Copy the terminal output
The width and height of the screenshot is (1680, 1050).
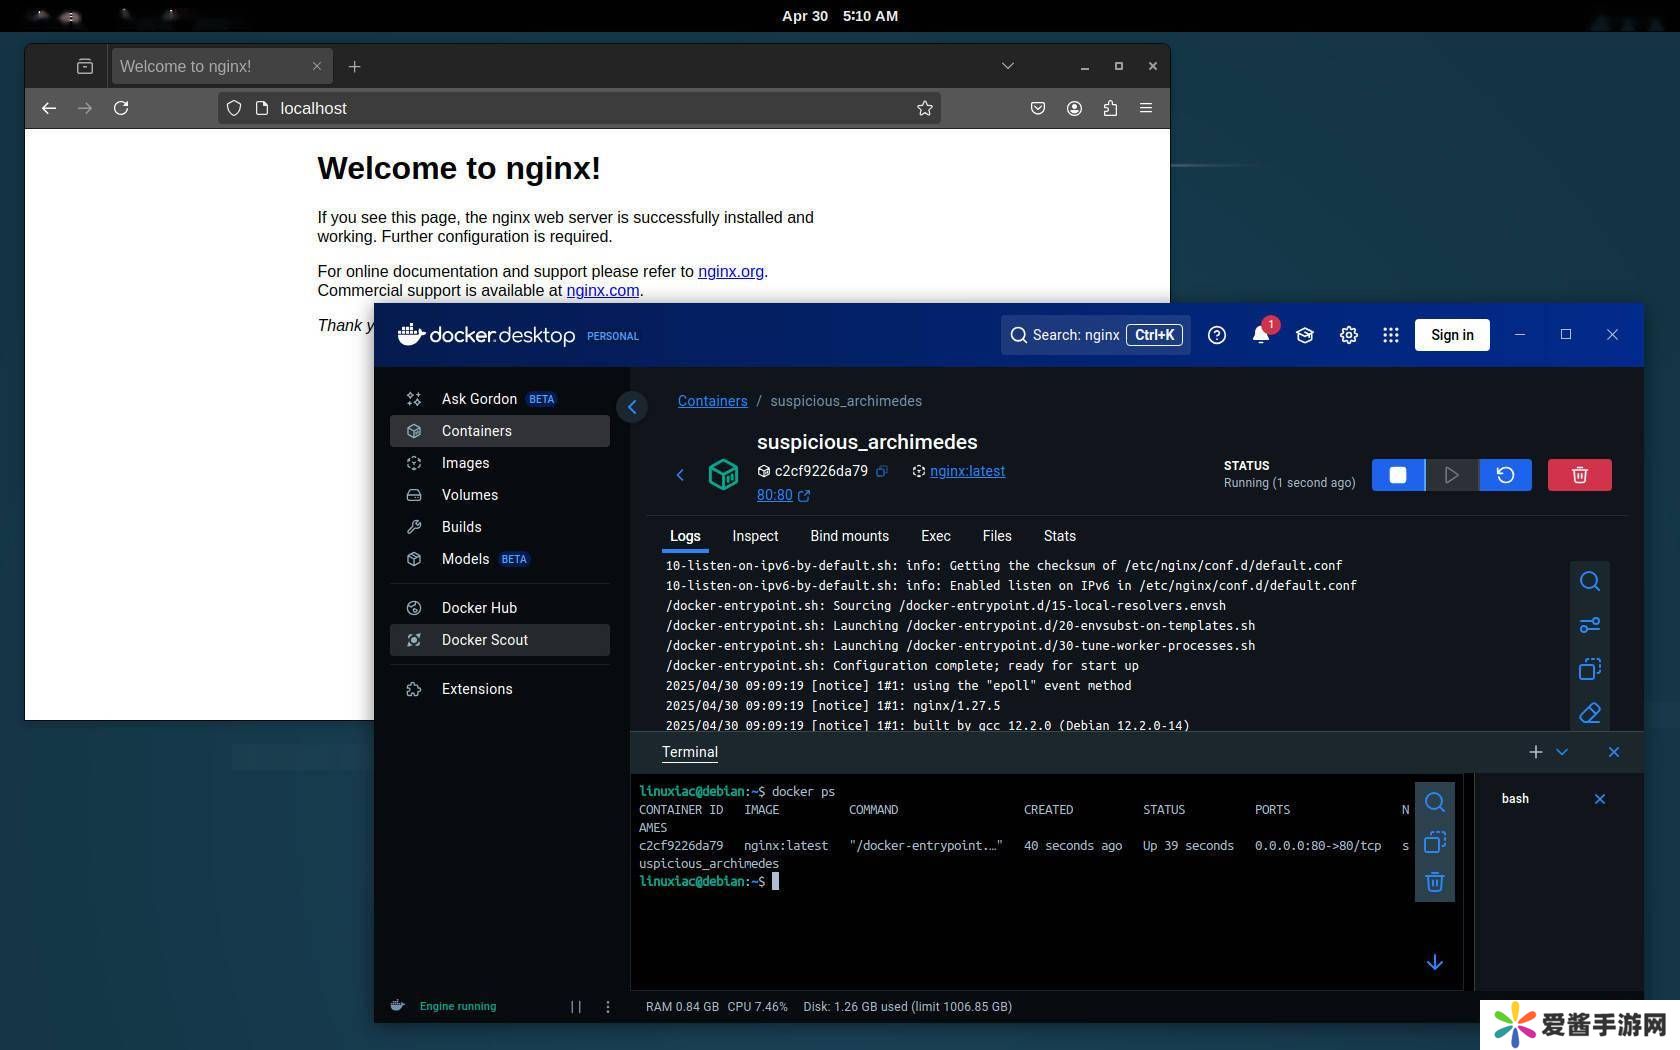click(x=1434, y=843)
